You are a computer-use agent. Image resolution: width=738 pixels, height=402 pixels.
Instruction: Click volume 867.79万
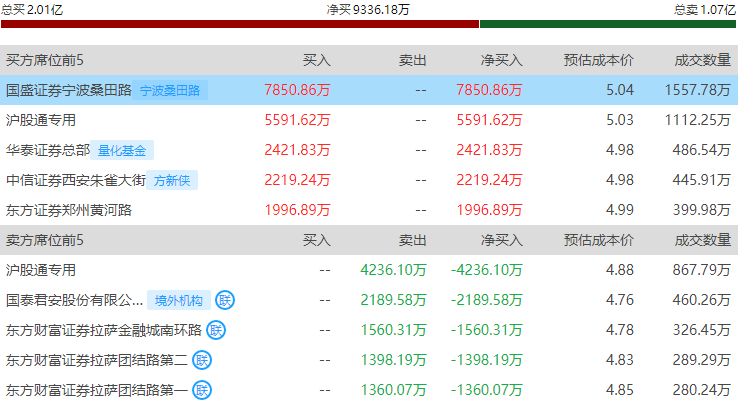[702, 270]
